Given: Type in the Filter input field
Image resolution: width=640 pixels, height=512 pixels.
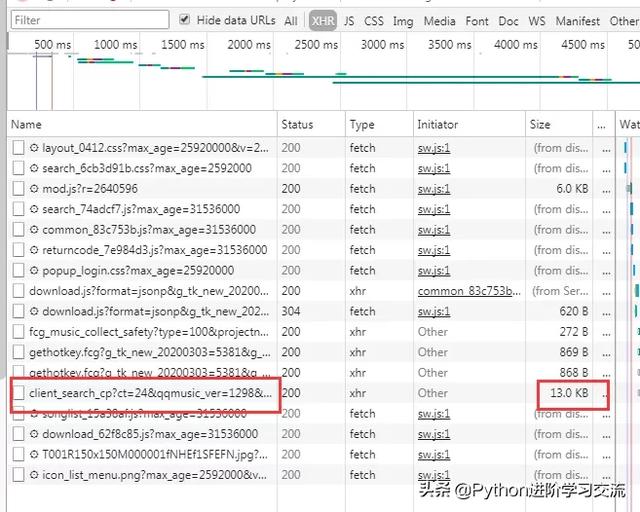Looking at the screenshot, I should 90,20.
